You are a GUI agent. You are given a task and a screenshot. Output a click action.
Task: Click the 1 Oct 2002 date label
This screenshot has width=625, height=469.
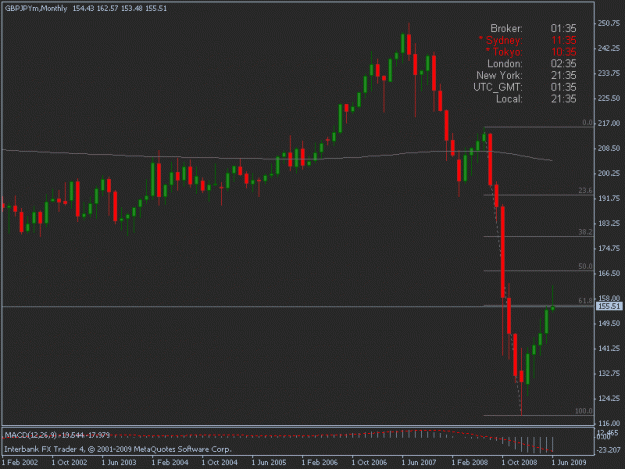pyautogui.click(x=69, y=462)
